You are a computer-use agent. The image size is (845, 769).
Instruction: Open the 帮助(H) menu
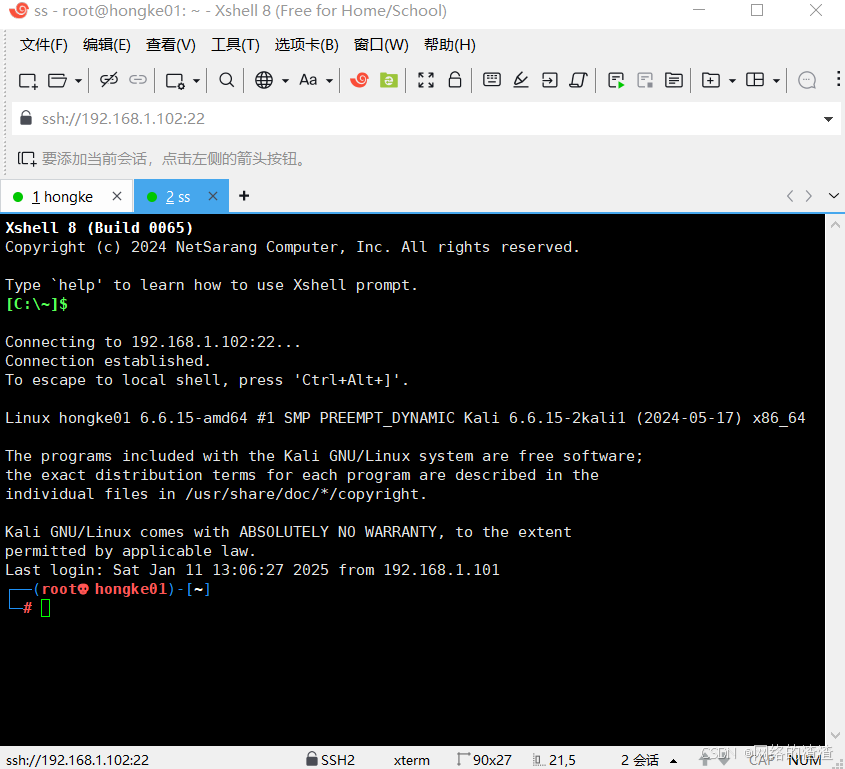point(450,45)
